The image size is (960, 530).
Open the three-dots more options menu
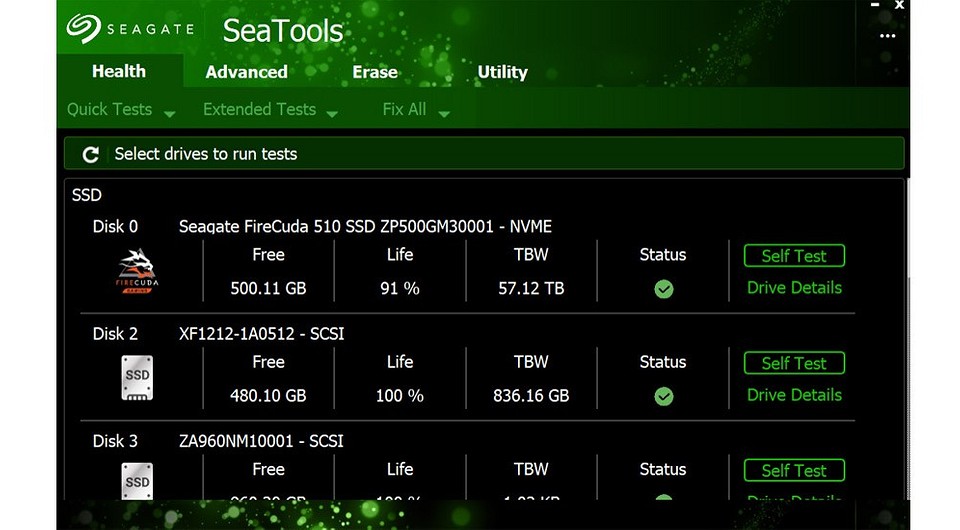[x=887, y=36]
